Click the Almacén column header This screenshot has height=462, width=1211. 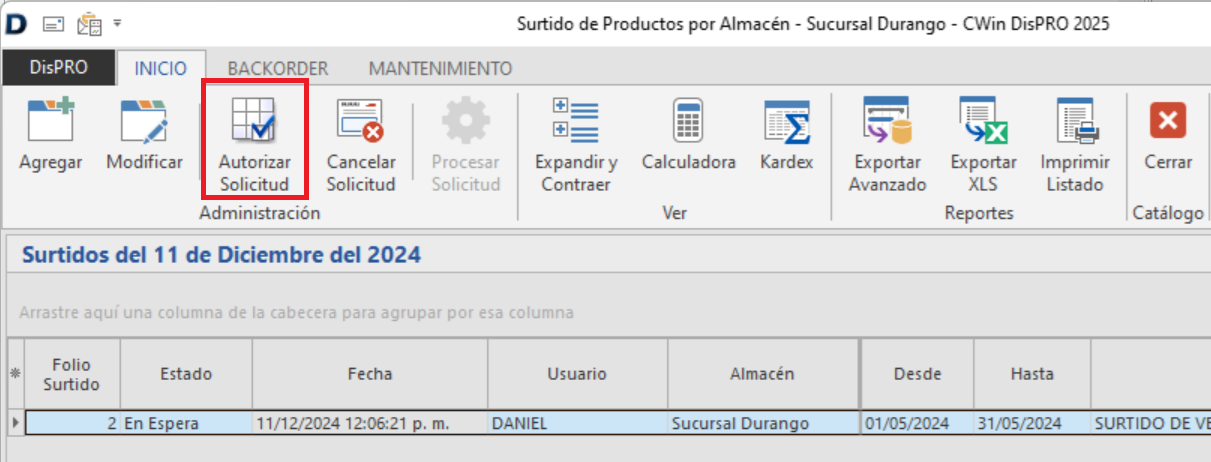[762, 374]
